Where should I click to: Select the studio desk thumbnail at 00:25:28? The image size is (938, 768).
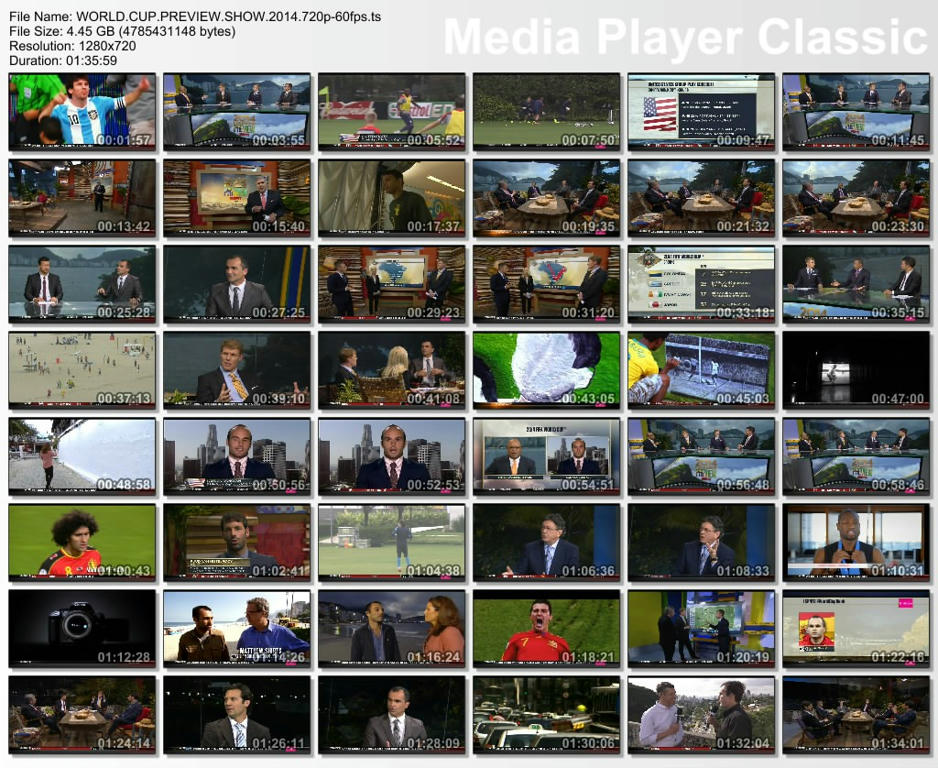[82, 283]
